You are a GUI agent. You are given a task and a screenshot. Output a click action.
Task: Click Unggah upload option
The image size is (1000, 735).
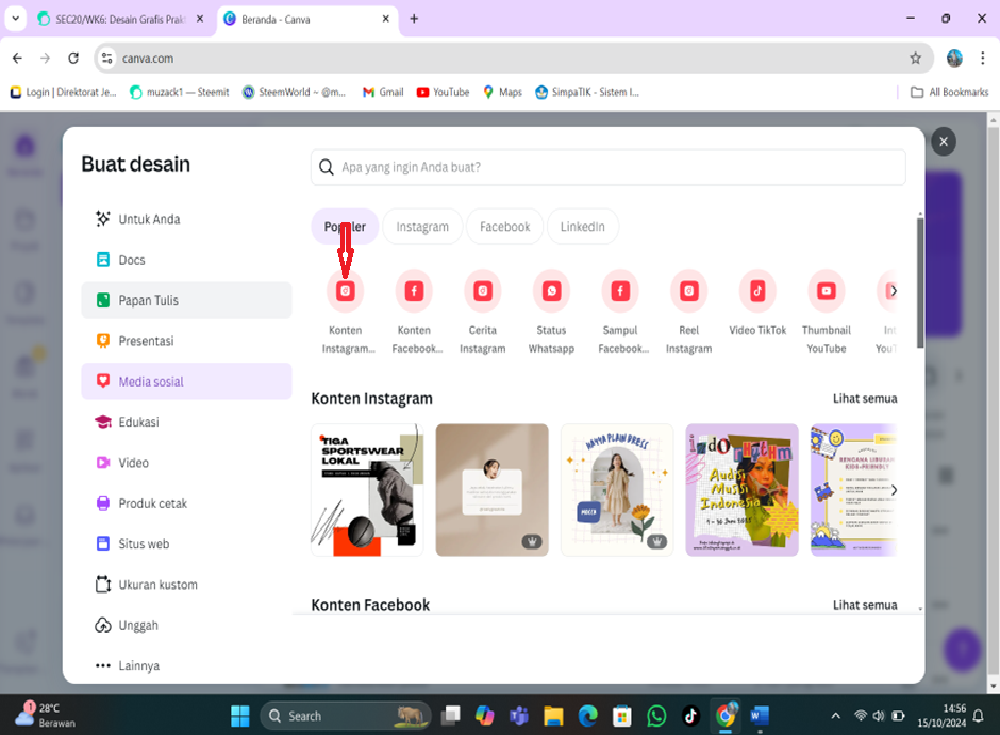[187, 625]
